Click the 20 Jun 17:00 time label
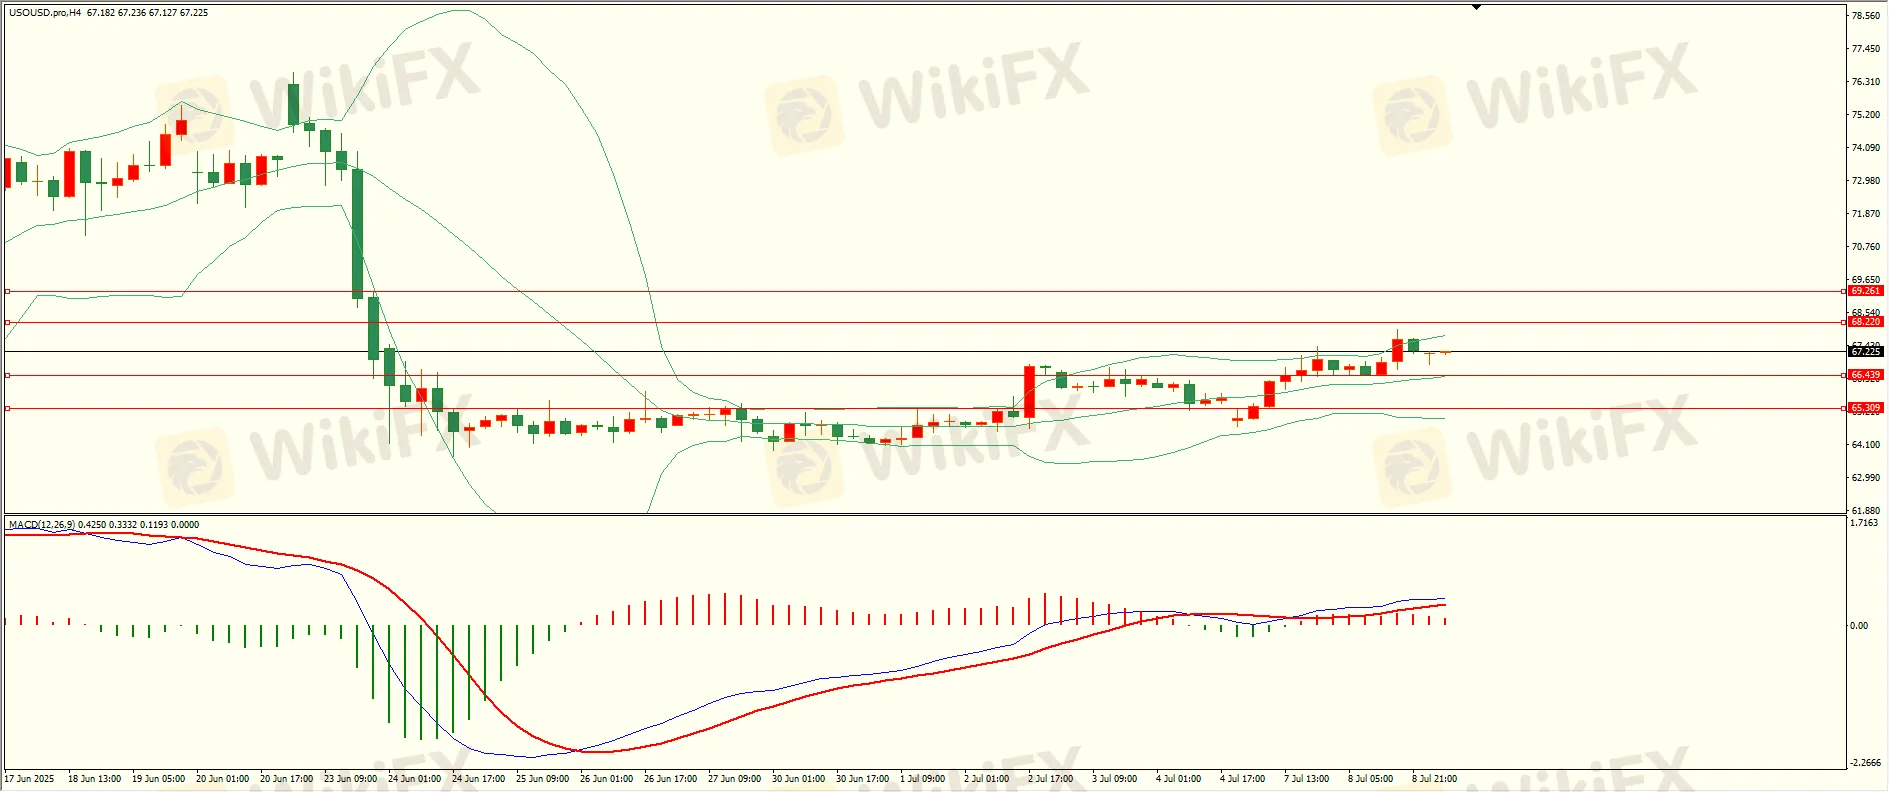The image size is (1889, 792). coord(286,779)
